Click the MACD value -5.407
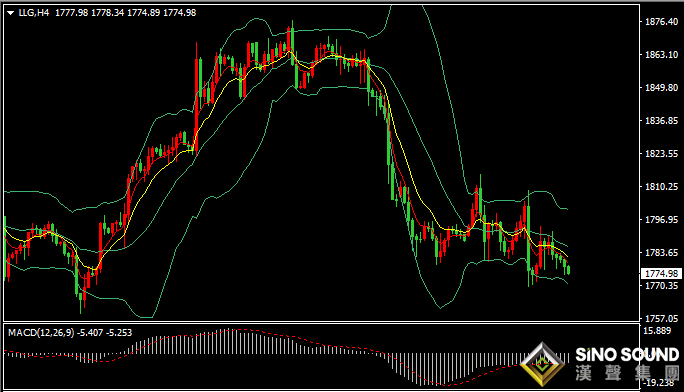Screen dimensions: 684x392 pyautogui.click(x=90, y=333)
